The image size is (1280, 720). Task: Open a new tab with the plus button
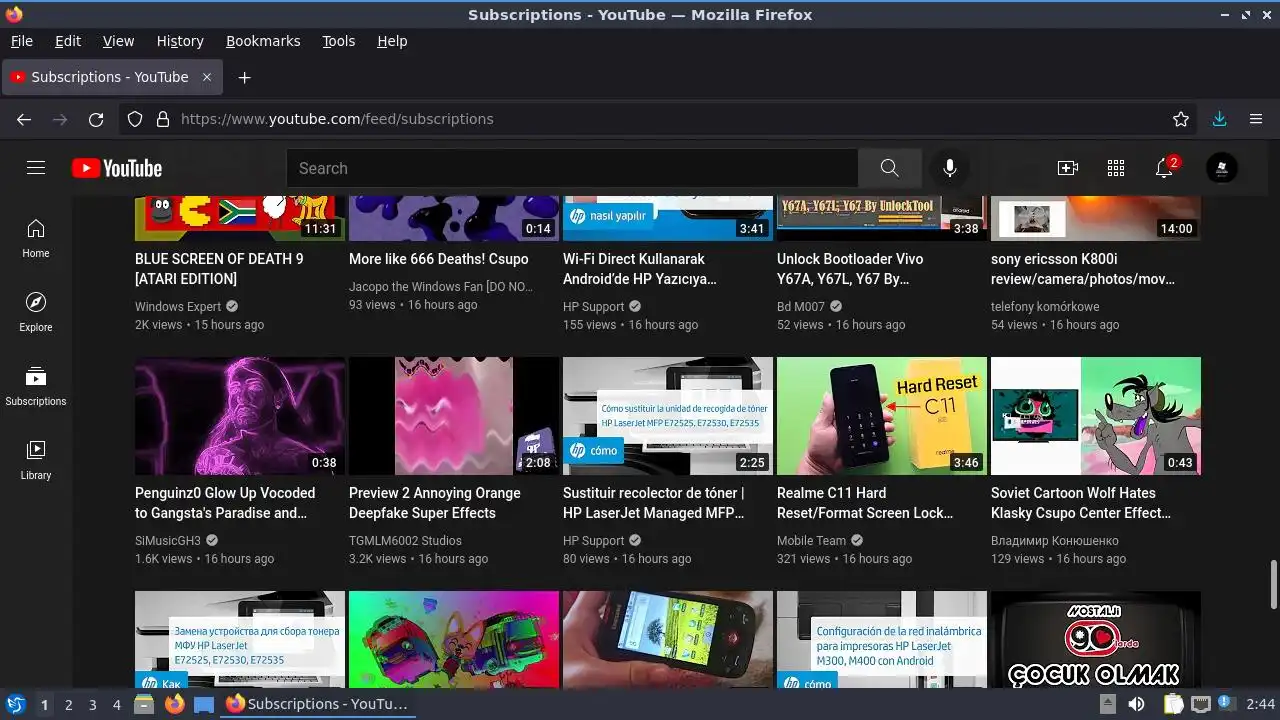244,77
